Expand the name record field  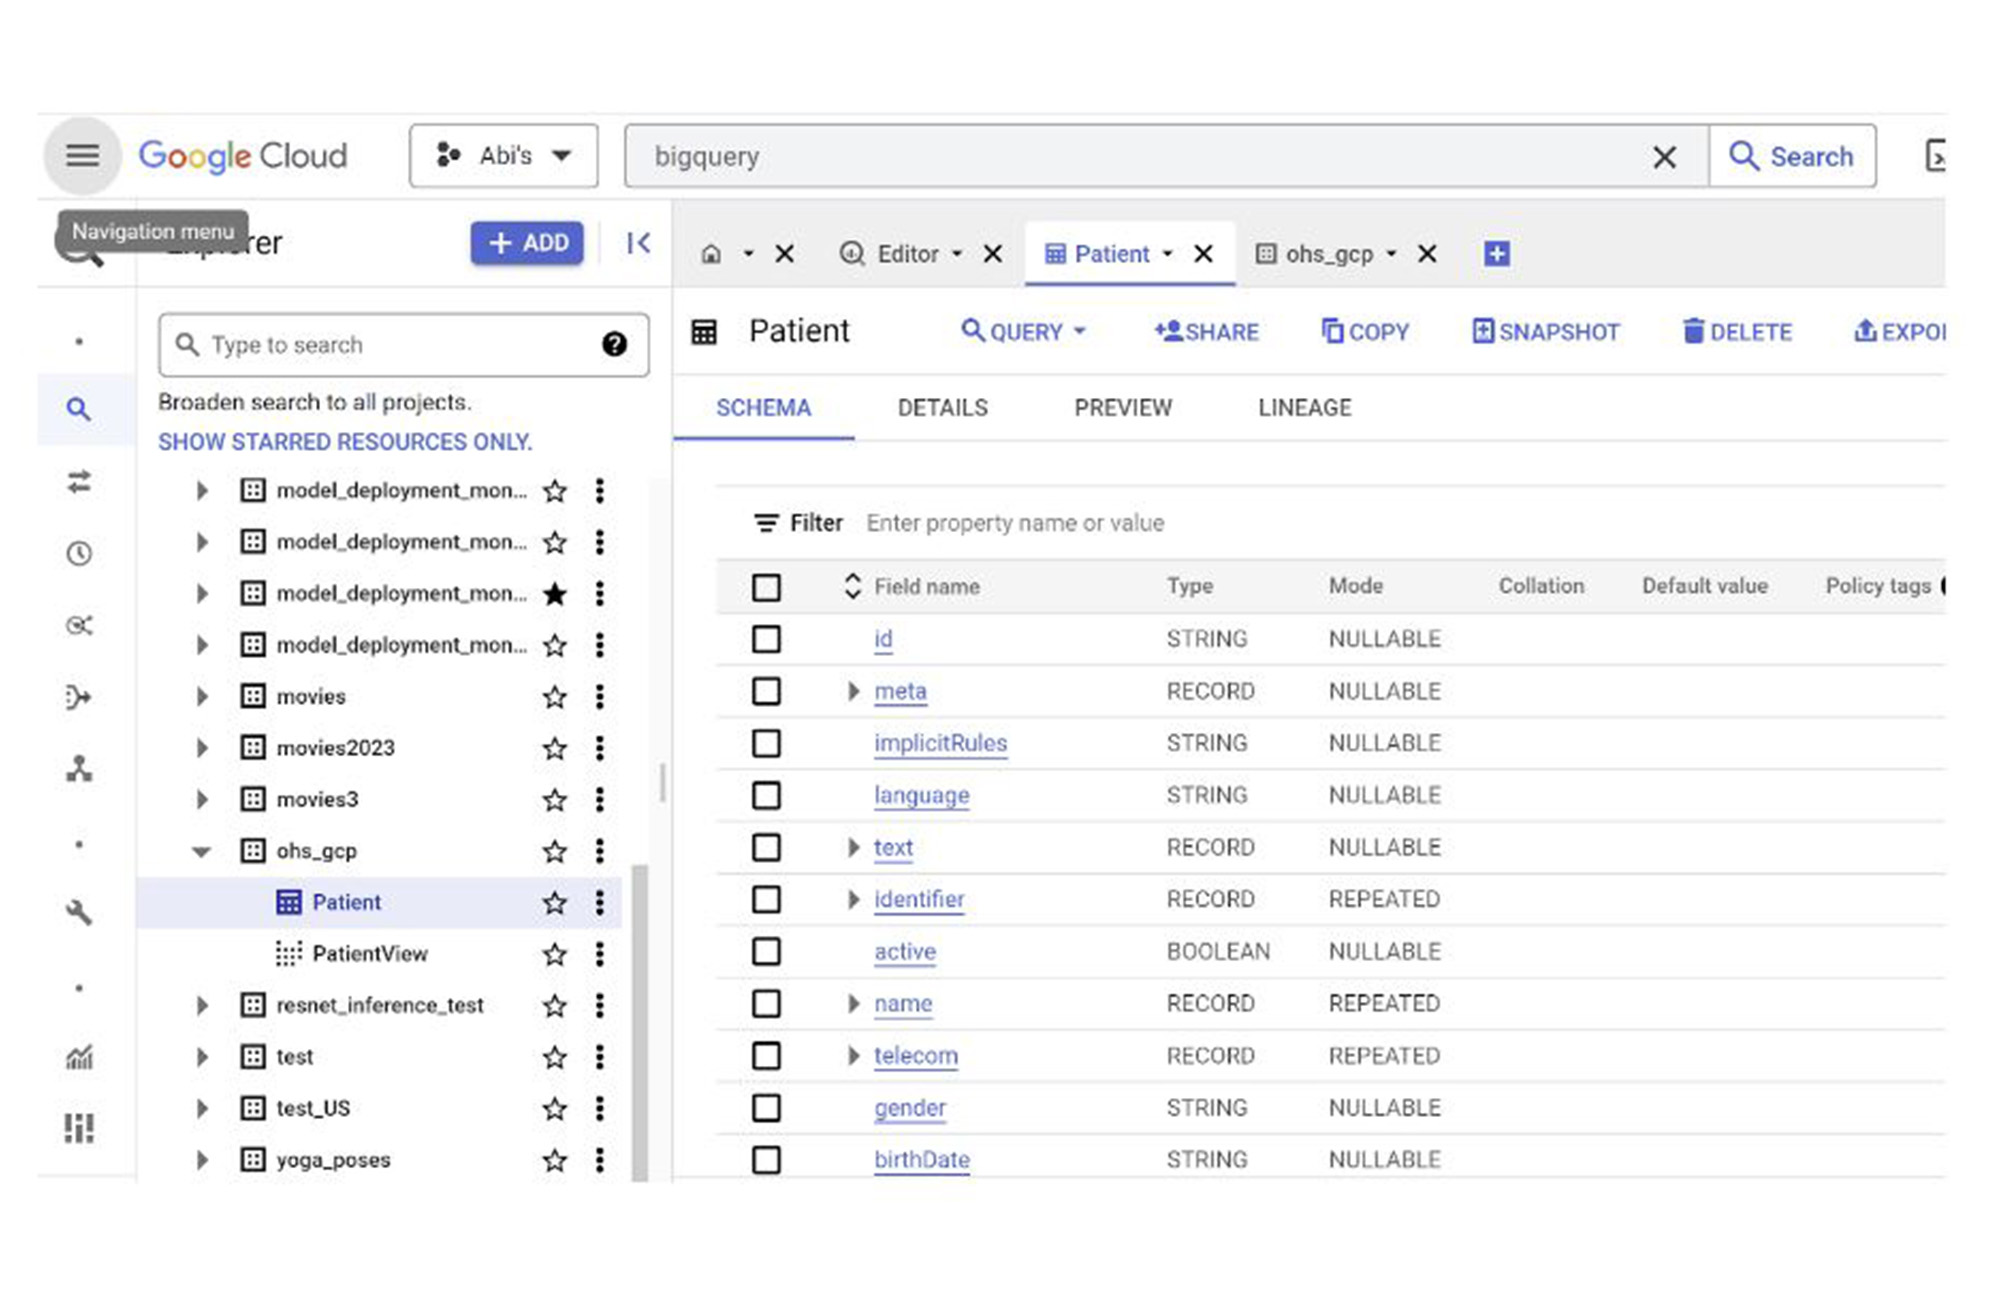(853, 1003)
